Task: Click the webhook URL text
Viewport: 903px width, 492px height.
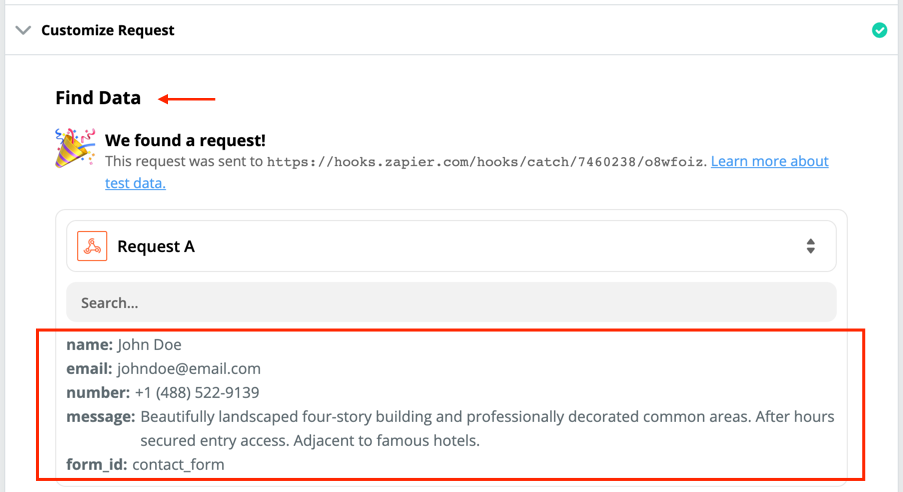Action: [487, 162]
